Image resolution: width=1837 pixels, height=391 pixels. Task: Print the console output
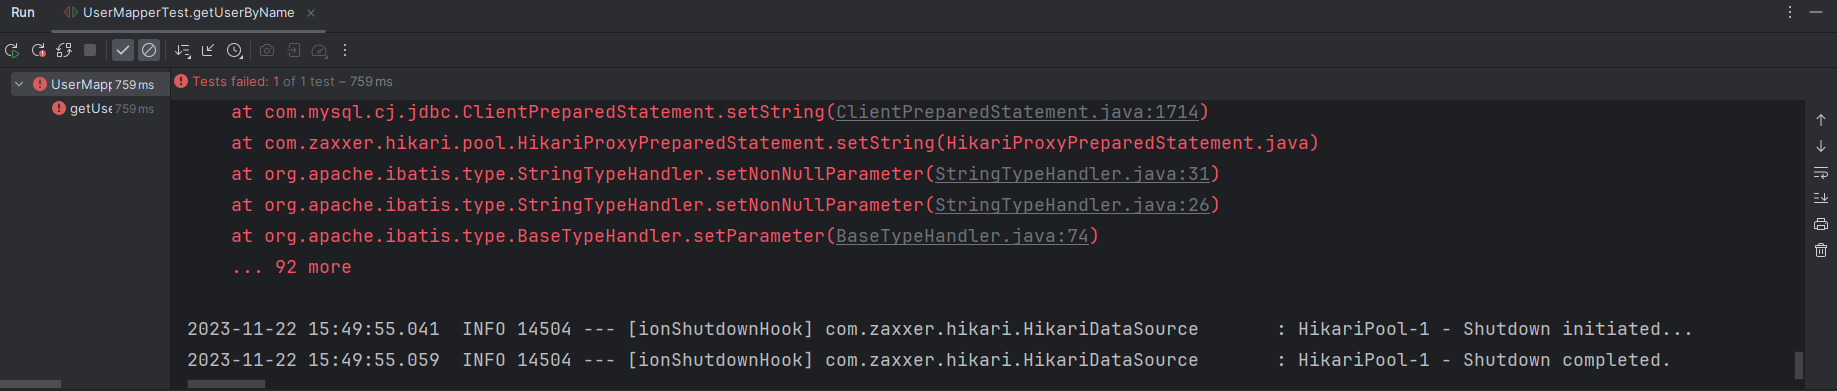click(1821, 224)
